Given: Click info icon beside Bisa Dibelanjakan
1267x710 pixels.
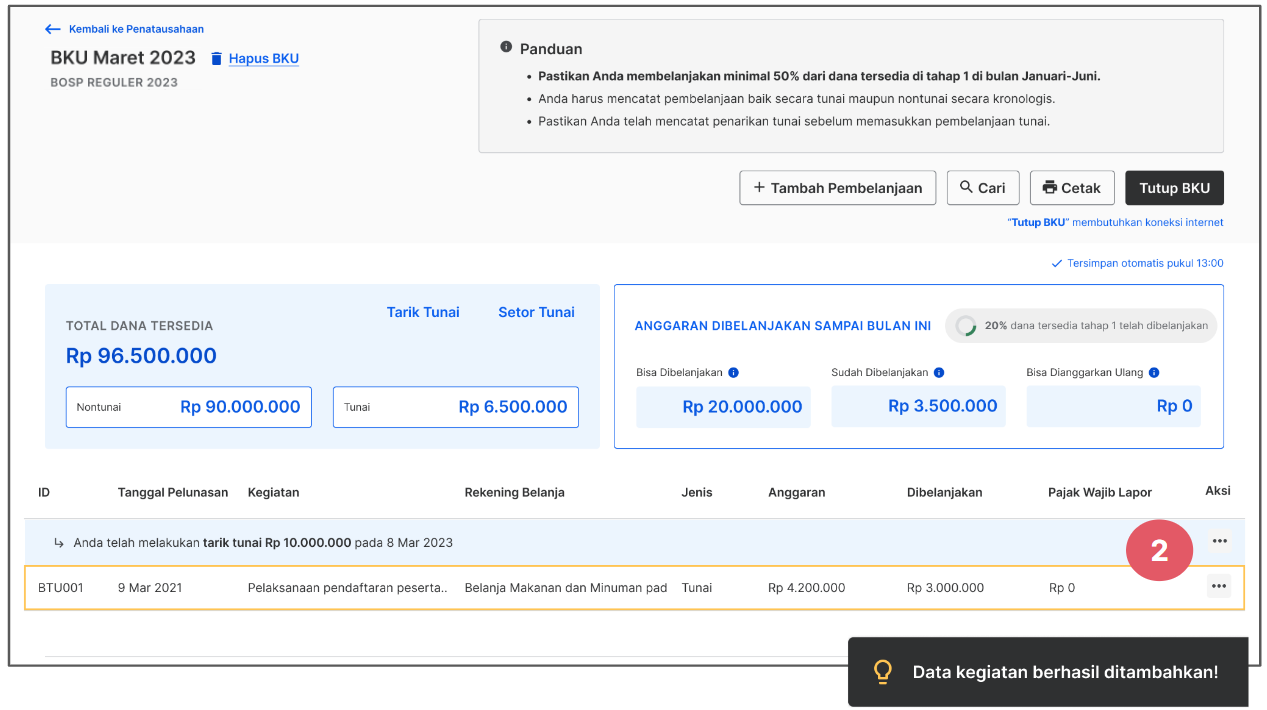Looking at the screenshot, I should [733, 373].
